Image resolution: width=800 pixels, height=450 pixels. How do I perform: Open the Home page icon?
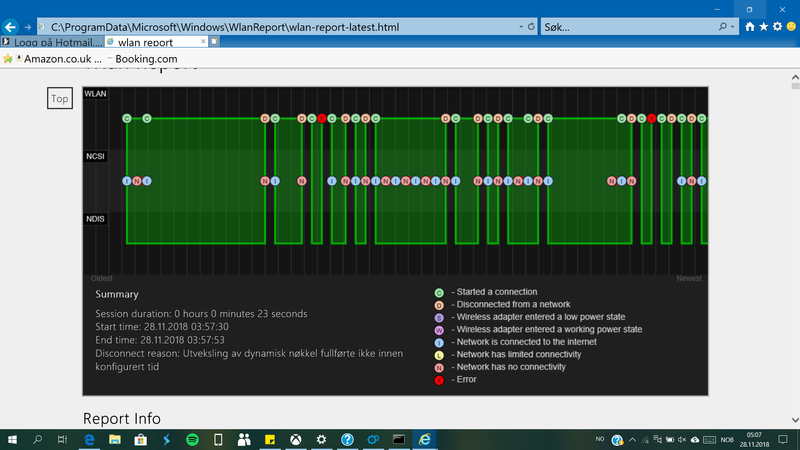(749, 27)
